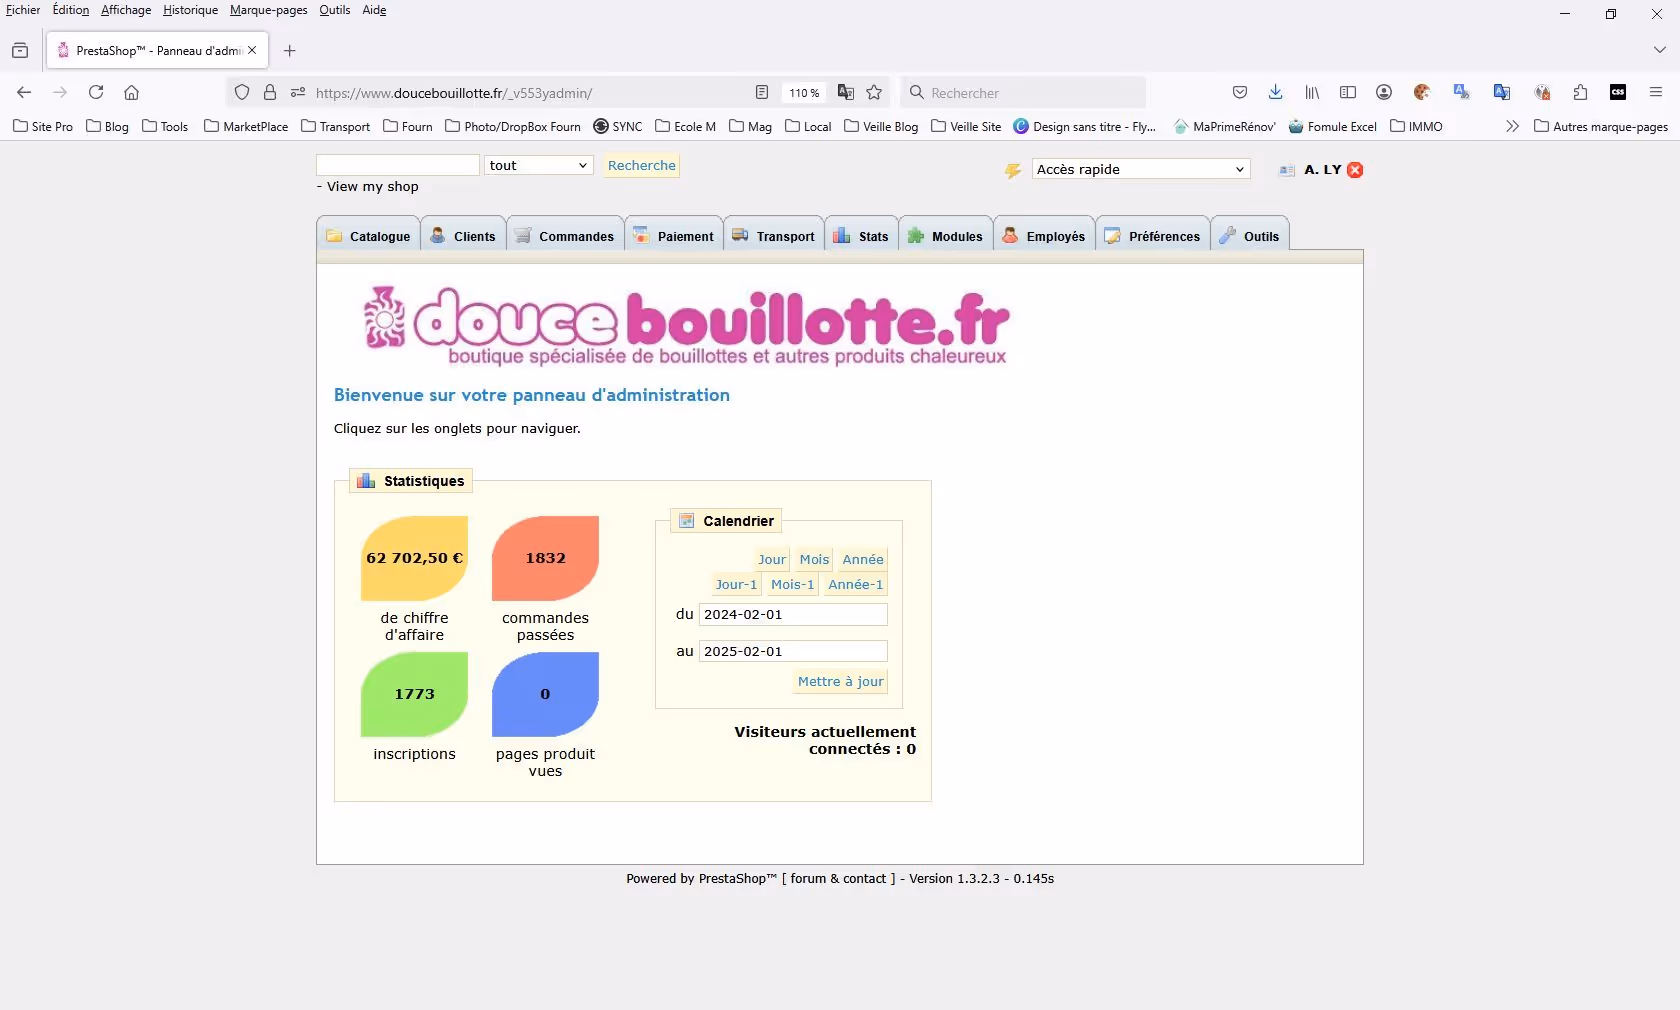Click the Jour calendar button
The width and height of the screenshot is (1680, 1010).
[x=771, y=559]
